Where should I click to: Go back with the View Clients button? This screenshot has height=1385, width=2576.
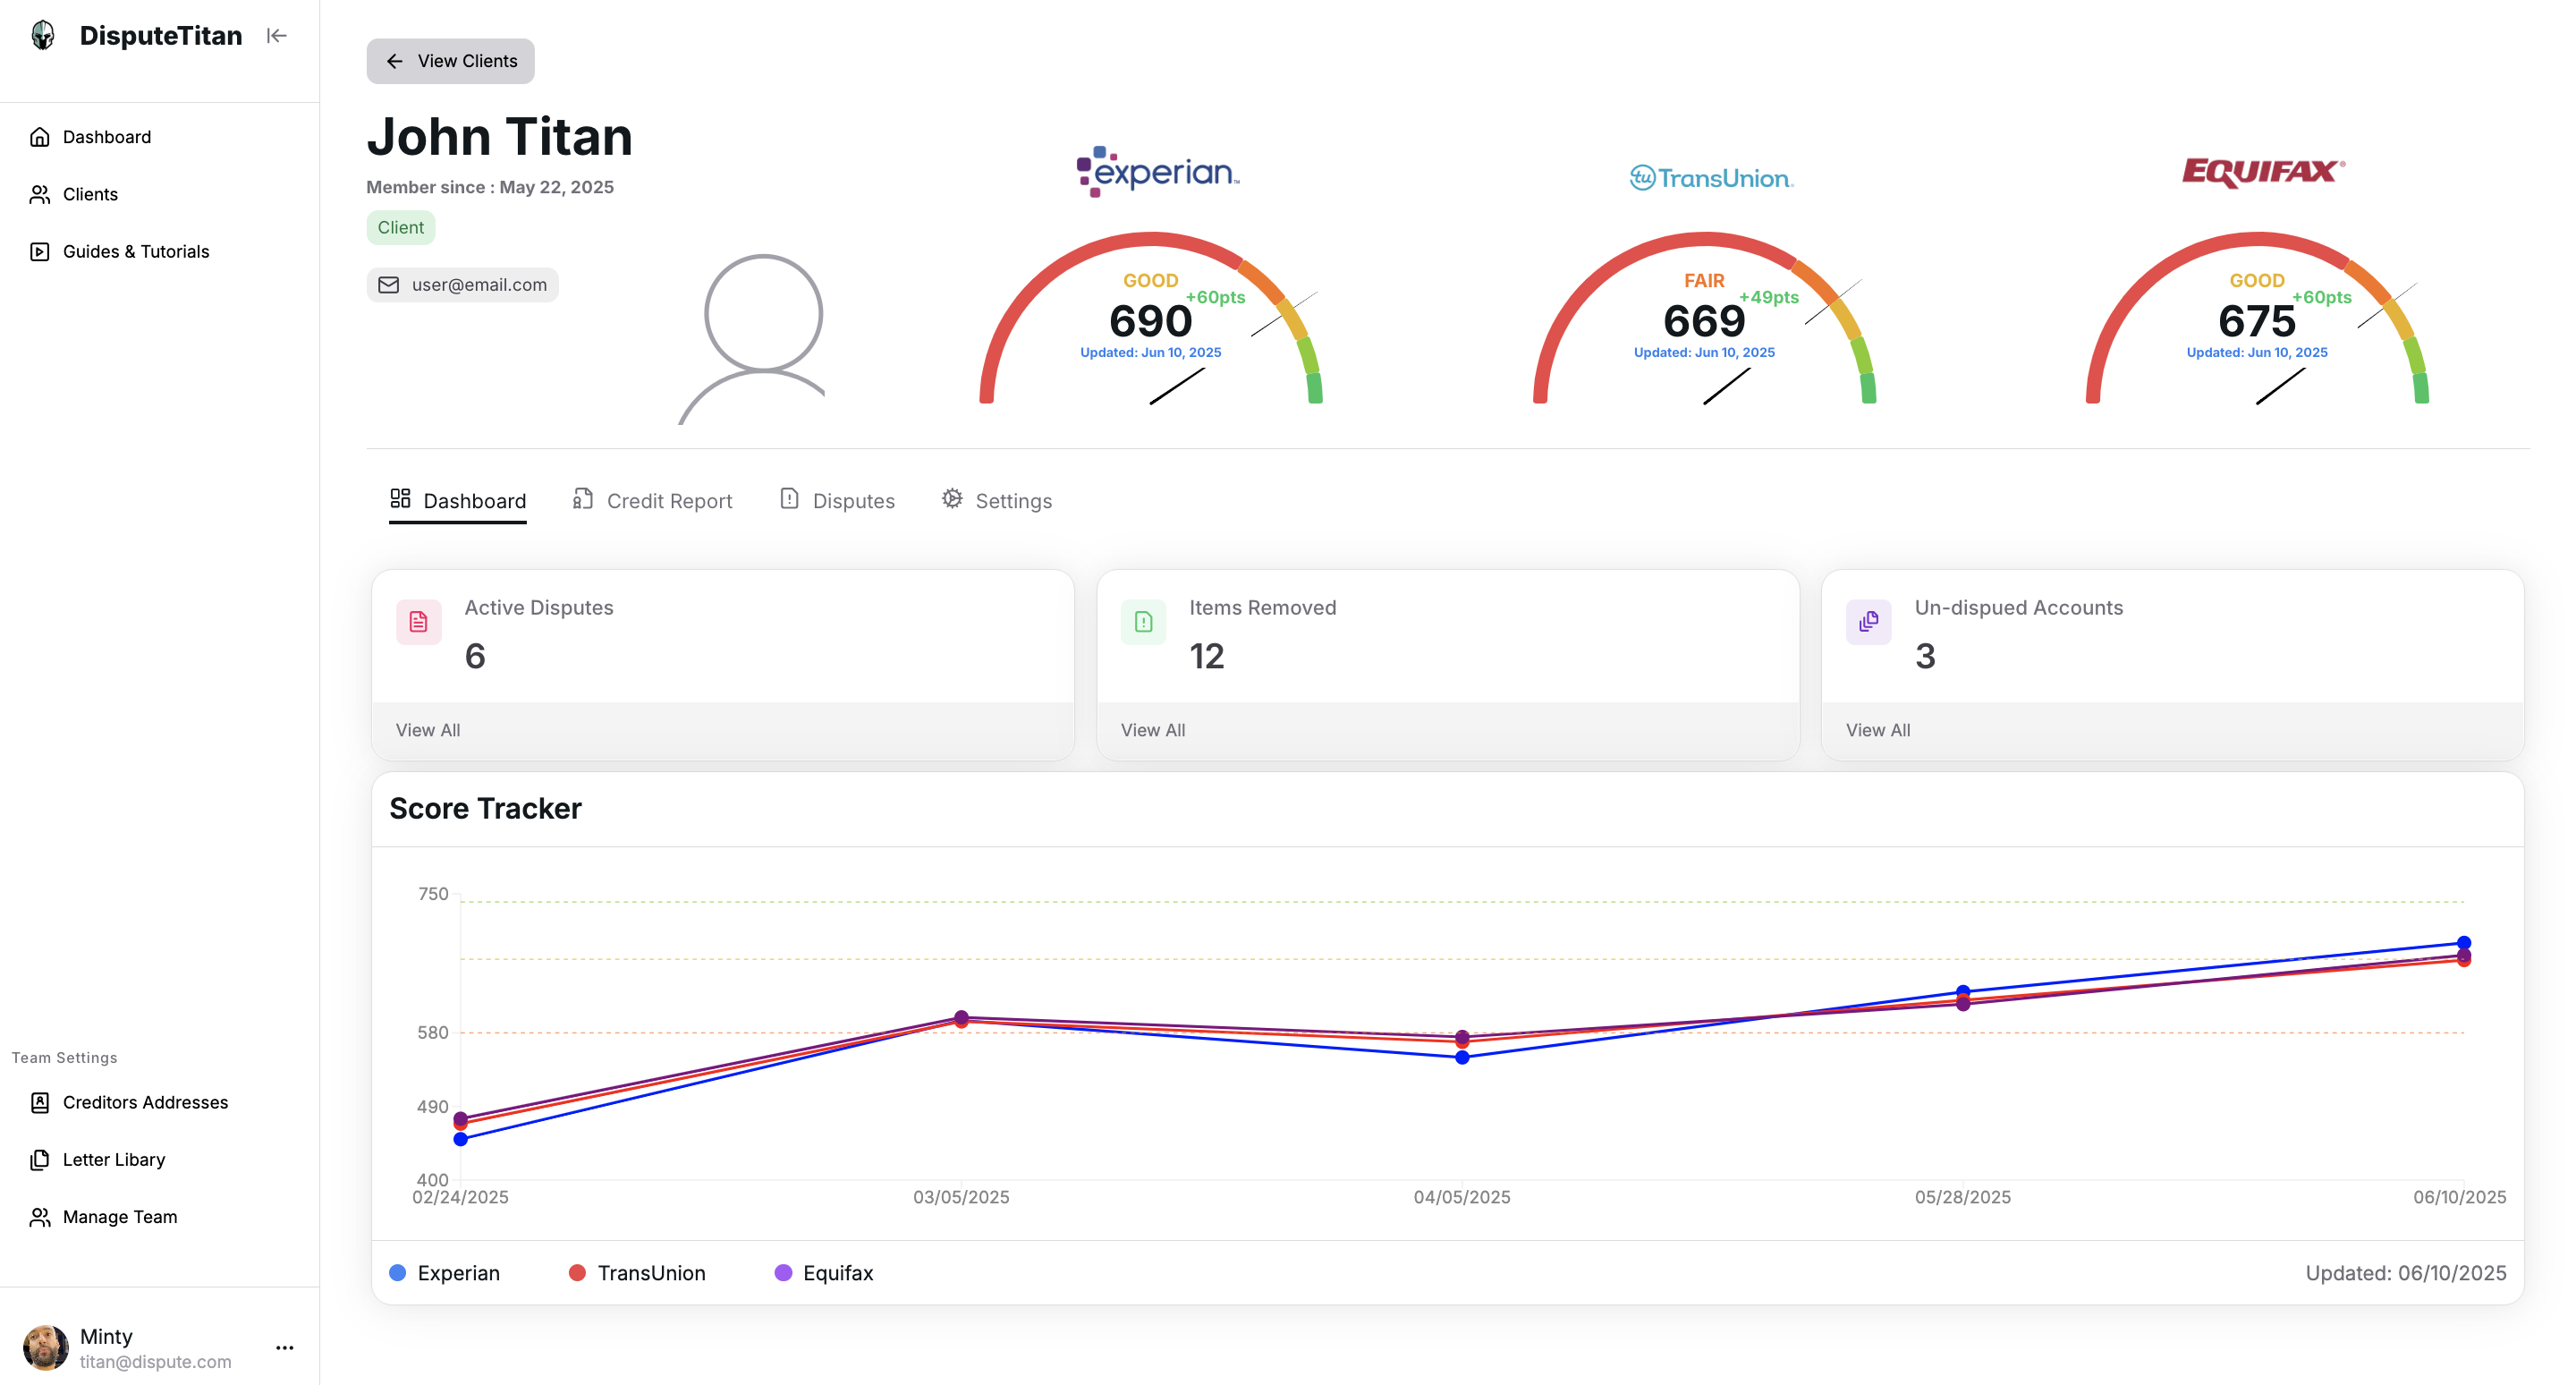tap(450, 61)
